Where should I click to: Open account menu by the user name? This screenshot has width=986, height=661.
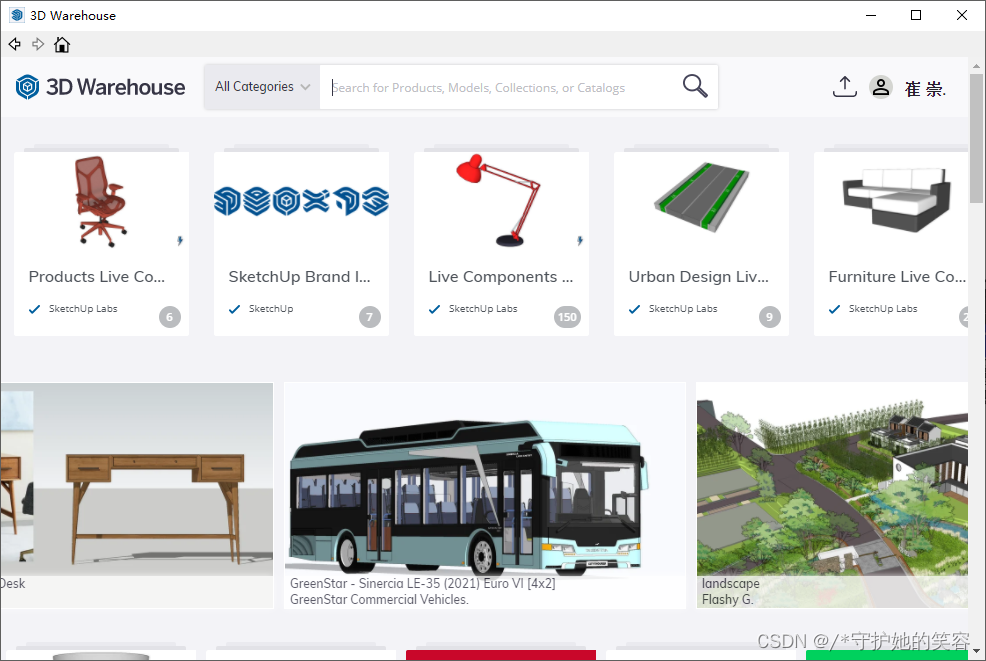point(925,89)
